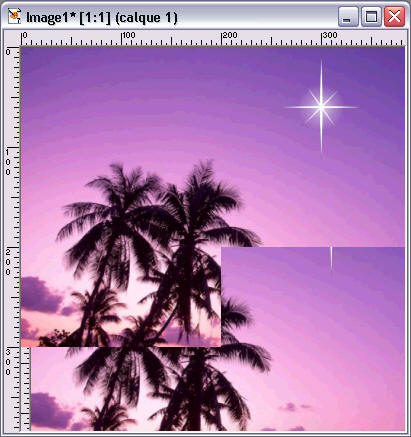Click the 300 mark on horizontal ruler
Image resolution: width=411 pixels, height=437 pixels.
[330, 35]
